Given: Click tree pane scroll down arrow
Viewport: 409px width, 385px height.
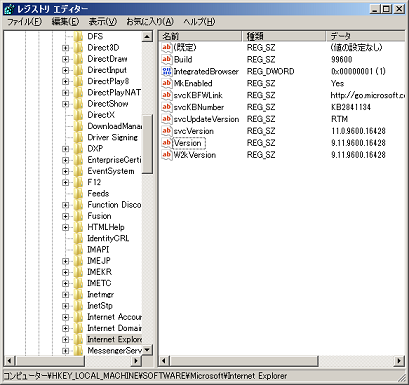Looking at the screenshot, I should (147, 350).
